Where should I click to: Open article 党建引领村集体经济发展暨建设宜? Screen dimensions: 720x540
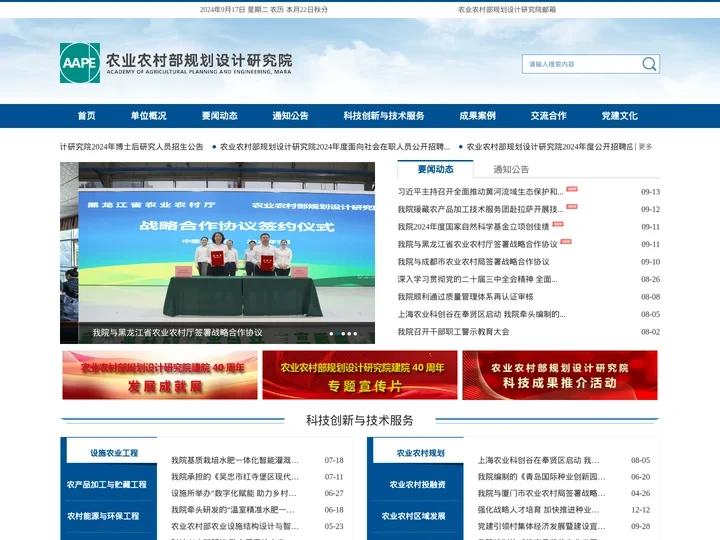541,526
